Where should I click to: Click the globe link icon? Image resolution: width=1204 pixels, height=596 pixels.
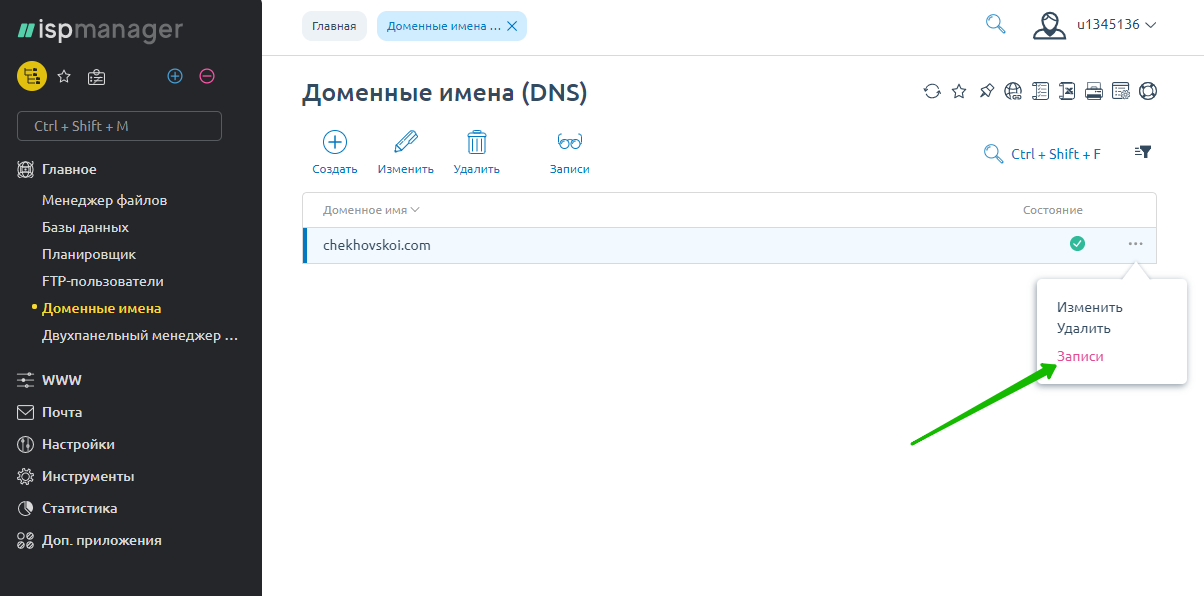pos(1013,91)
